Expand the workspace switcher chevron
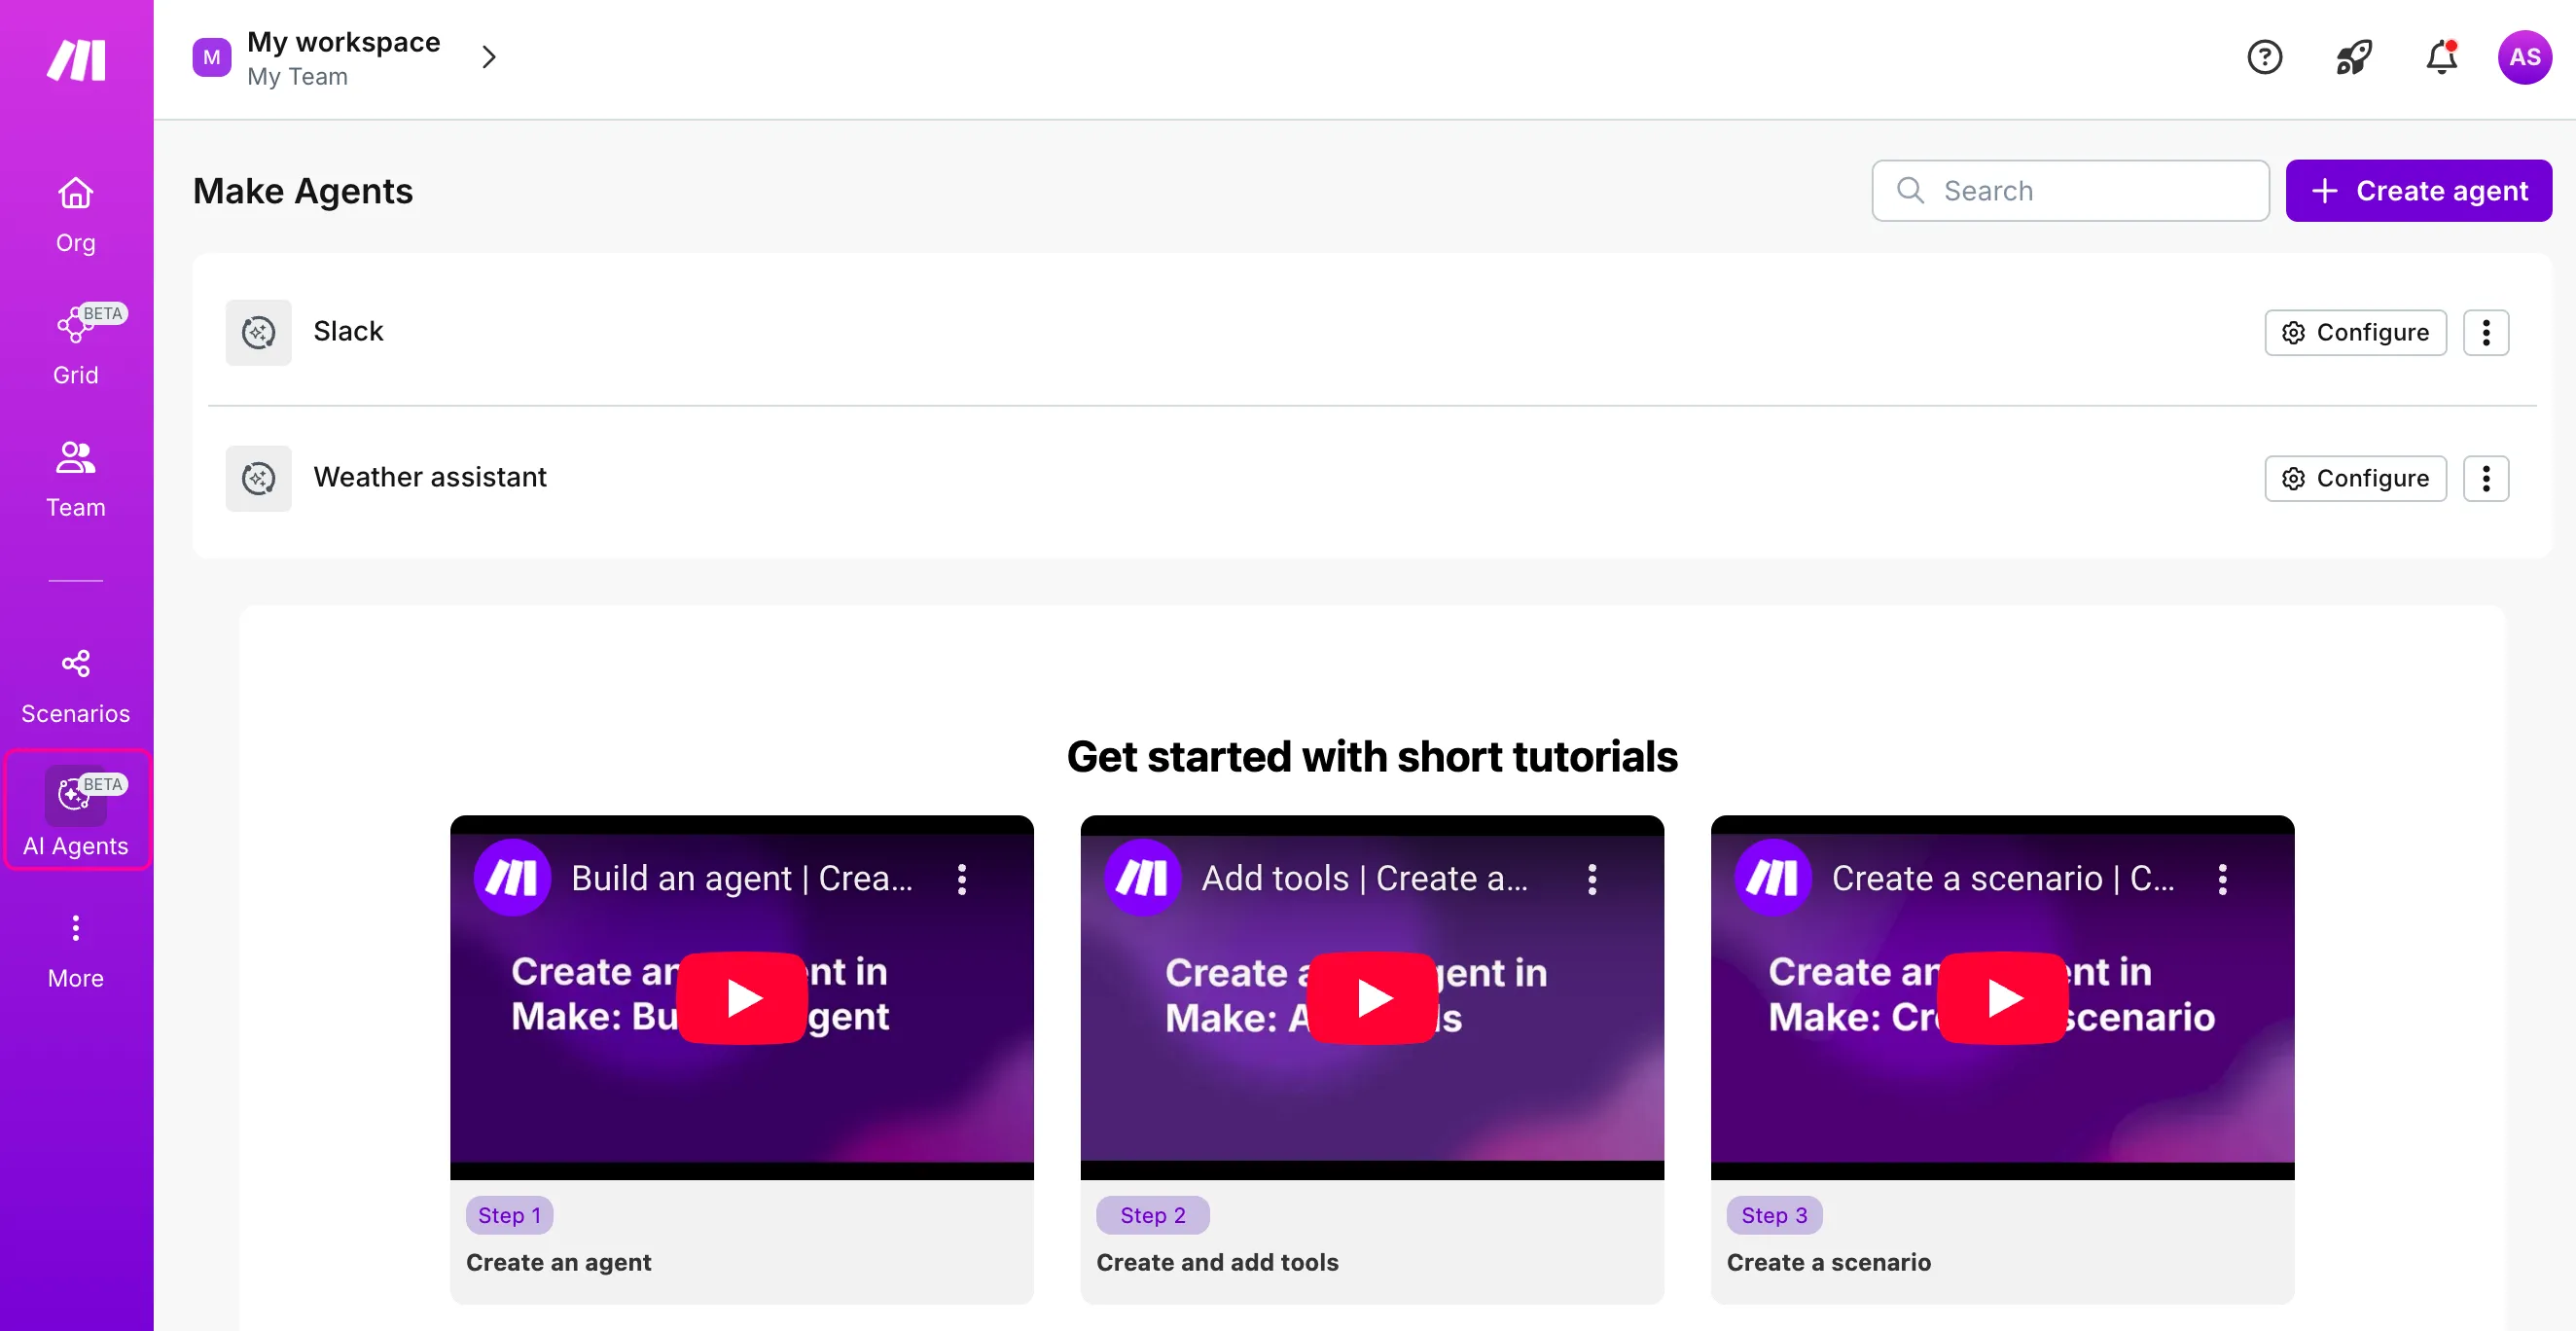Screen dimensions: 2576x1331 click(488, 58)
